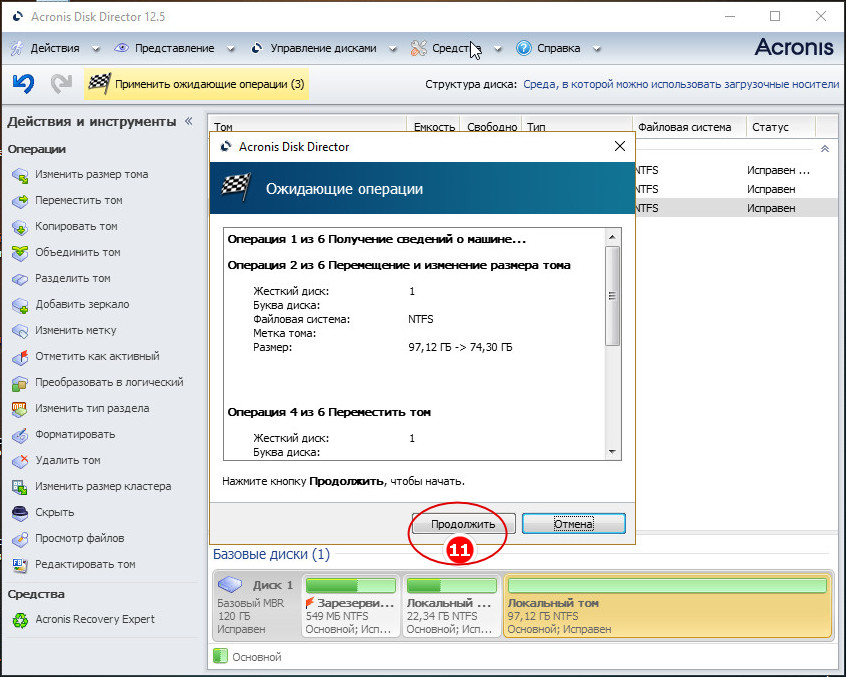Open the Управление дисками menu
846x677 pixels.
point(323,48)
